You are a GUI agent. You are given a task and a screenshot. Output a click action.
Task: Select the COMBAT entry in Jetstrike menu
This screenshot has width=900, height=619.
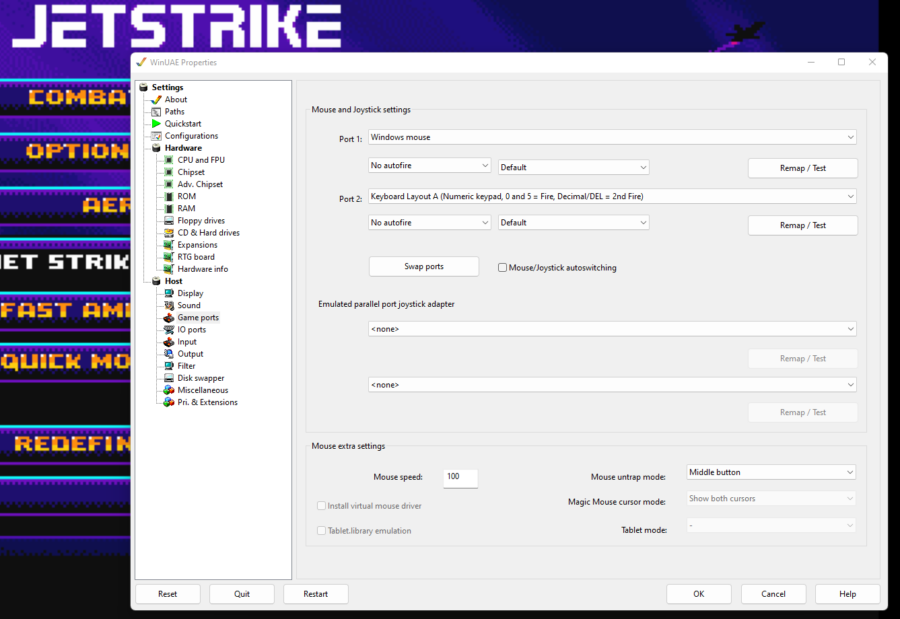click(x=79, y=97)
